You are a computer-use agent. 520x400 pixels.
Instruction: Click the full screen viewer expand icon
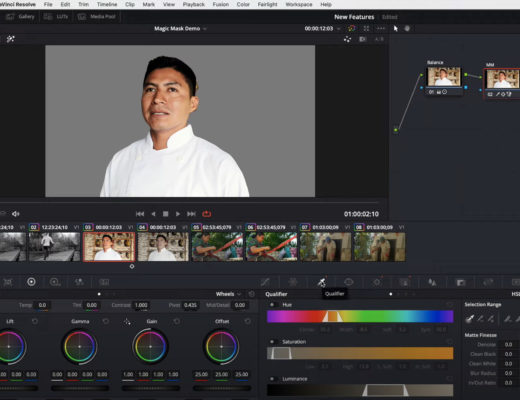click(x=366, y=28)
